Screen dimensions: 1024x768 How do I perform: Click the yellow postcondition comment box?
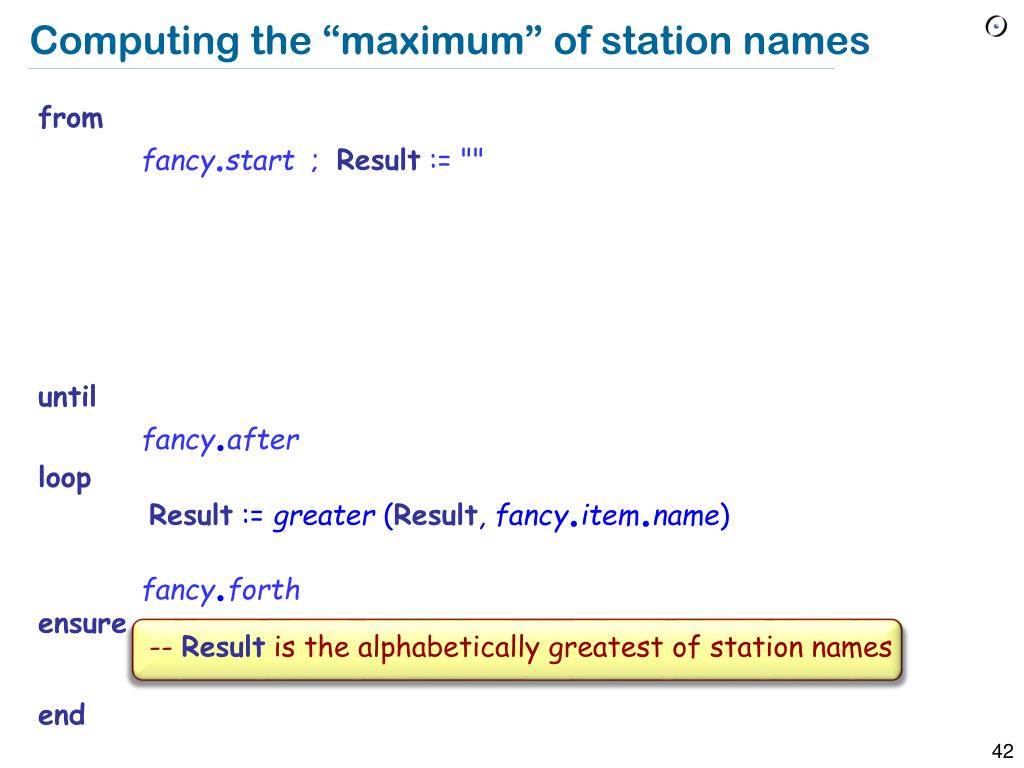[517, 650]
